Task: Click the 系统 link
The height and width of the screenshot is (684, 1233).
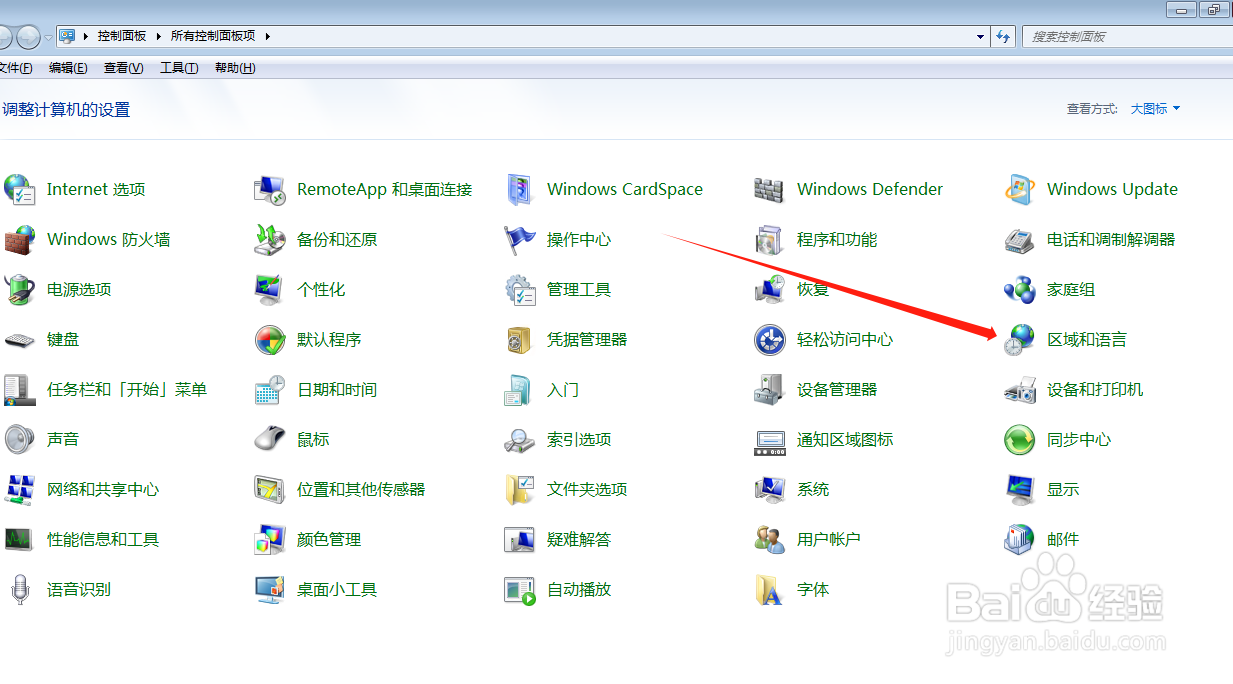Action: [x=813, y=490]
